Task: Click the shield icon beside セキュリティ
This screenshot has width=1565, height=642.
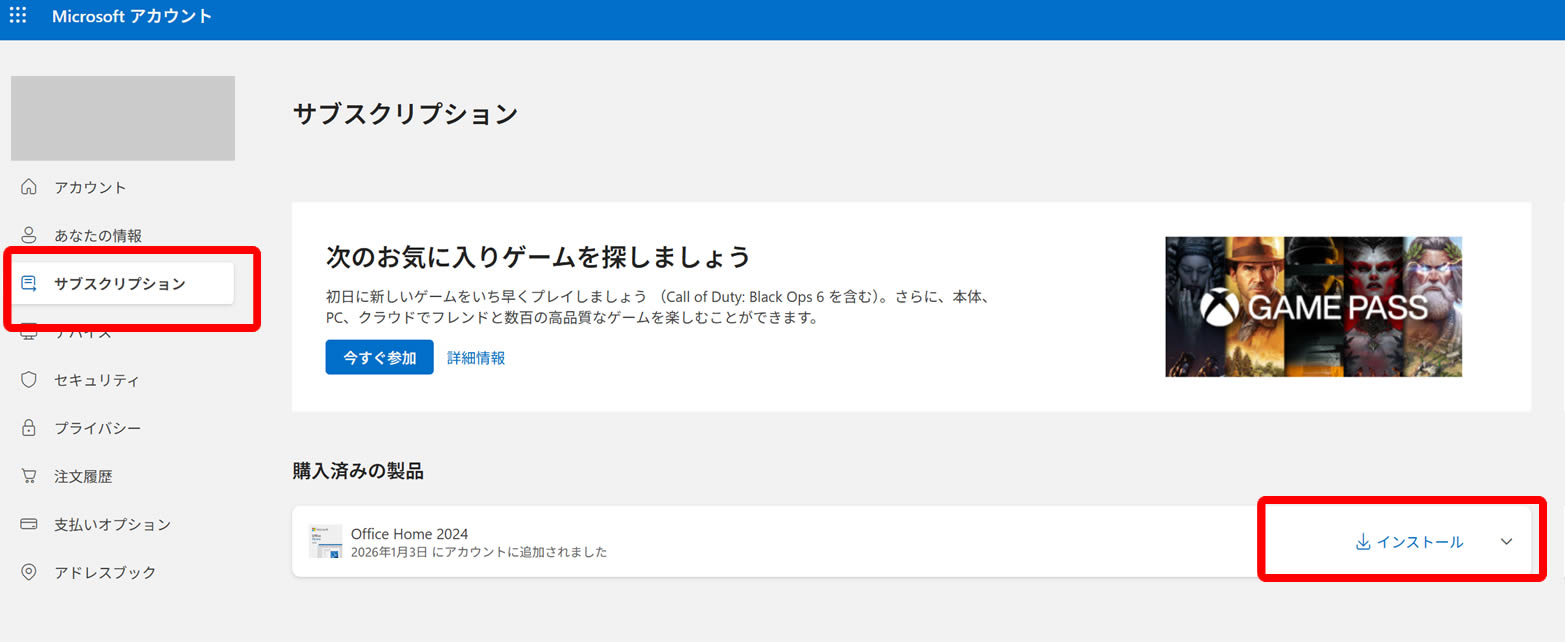Action: pyautogui.click(x=29, y=380)
